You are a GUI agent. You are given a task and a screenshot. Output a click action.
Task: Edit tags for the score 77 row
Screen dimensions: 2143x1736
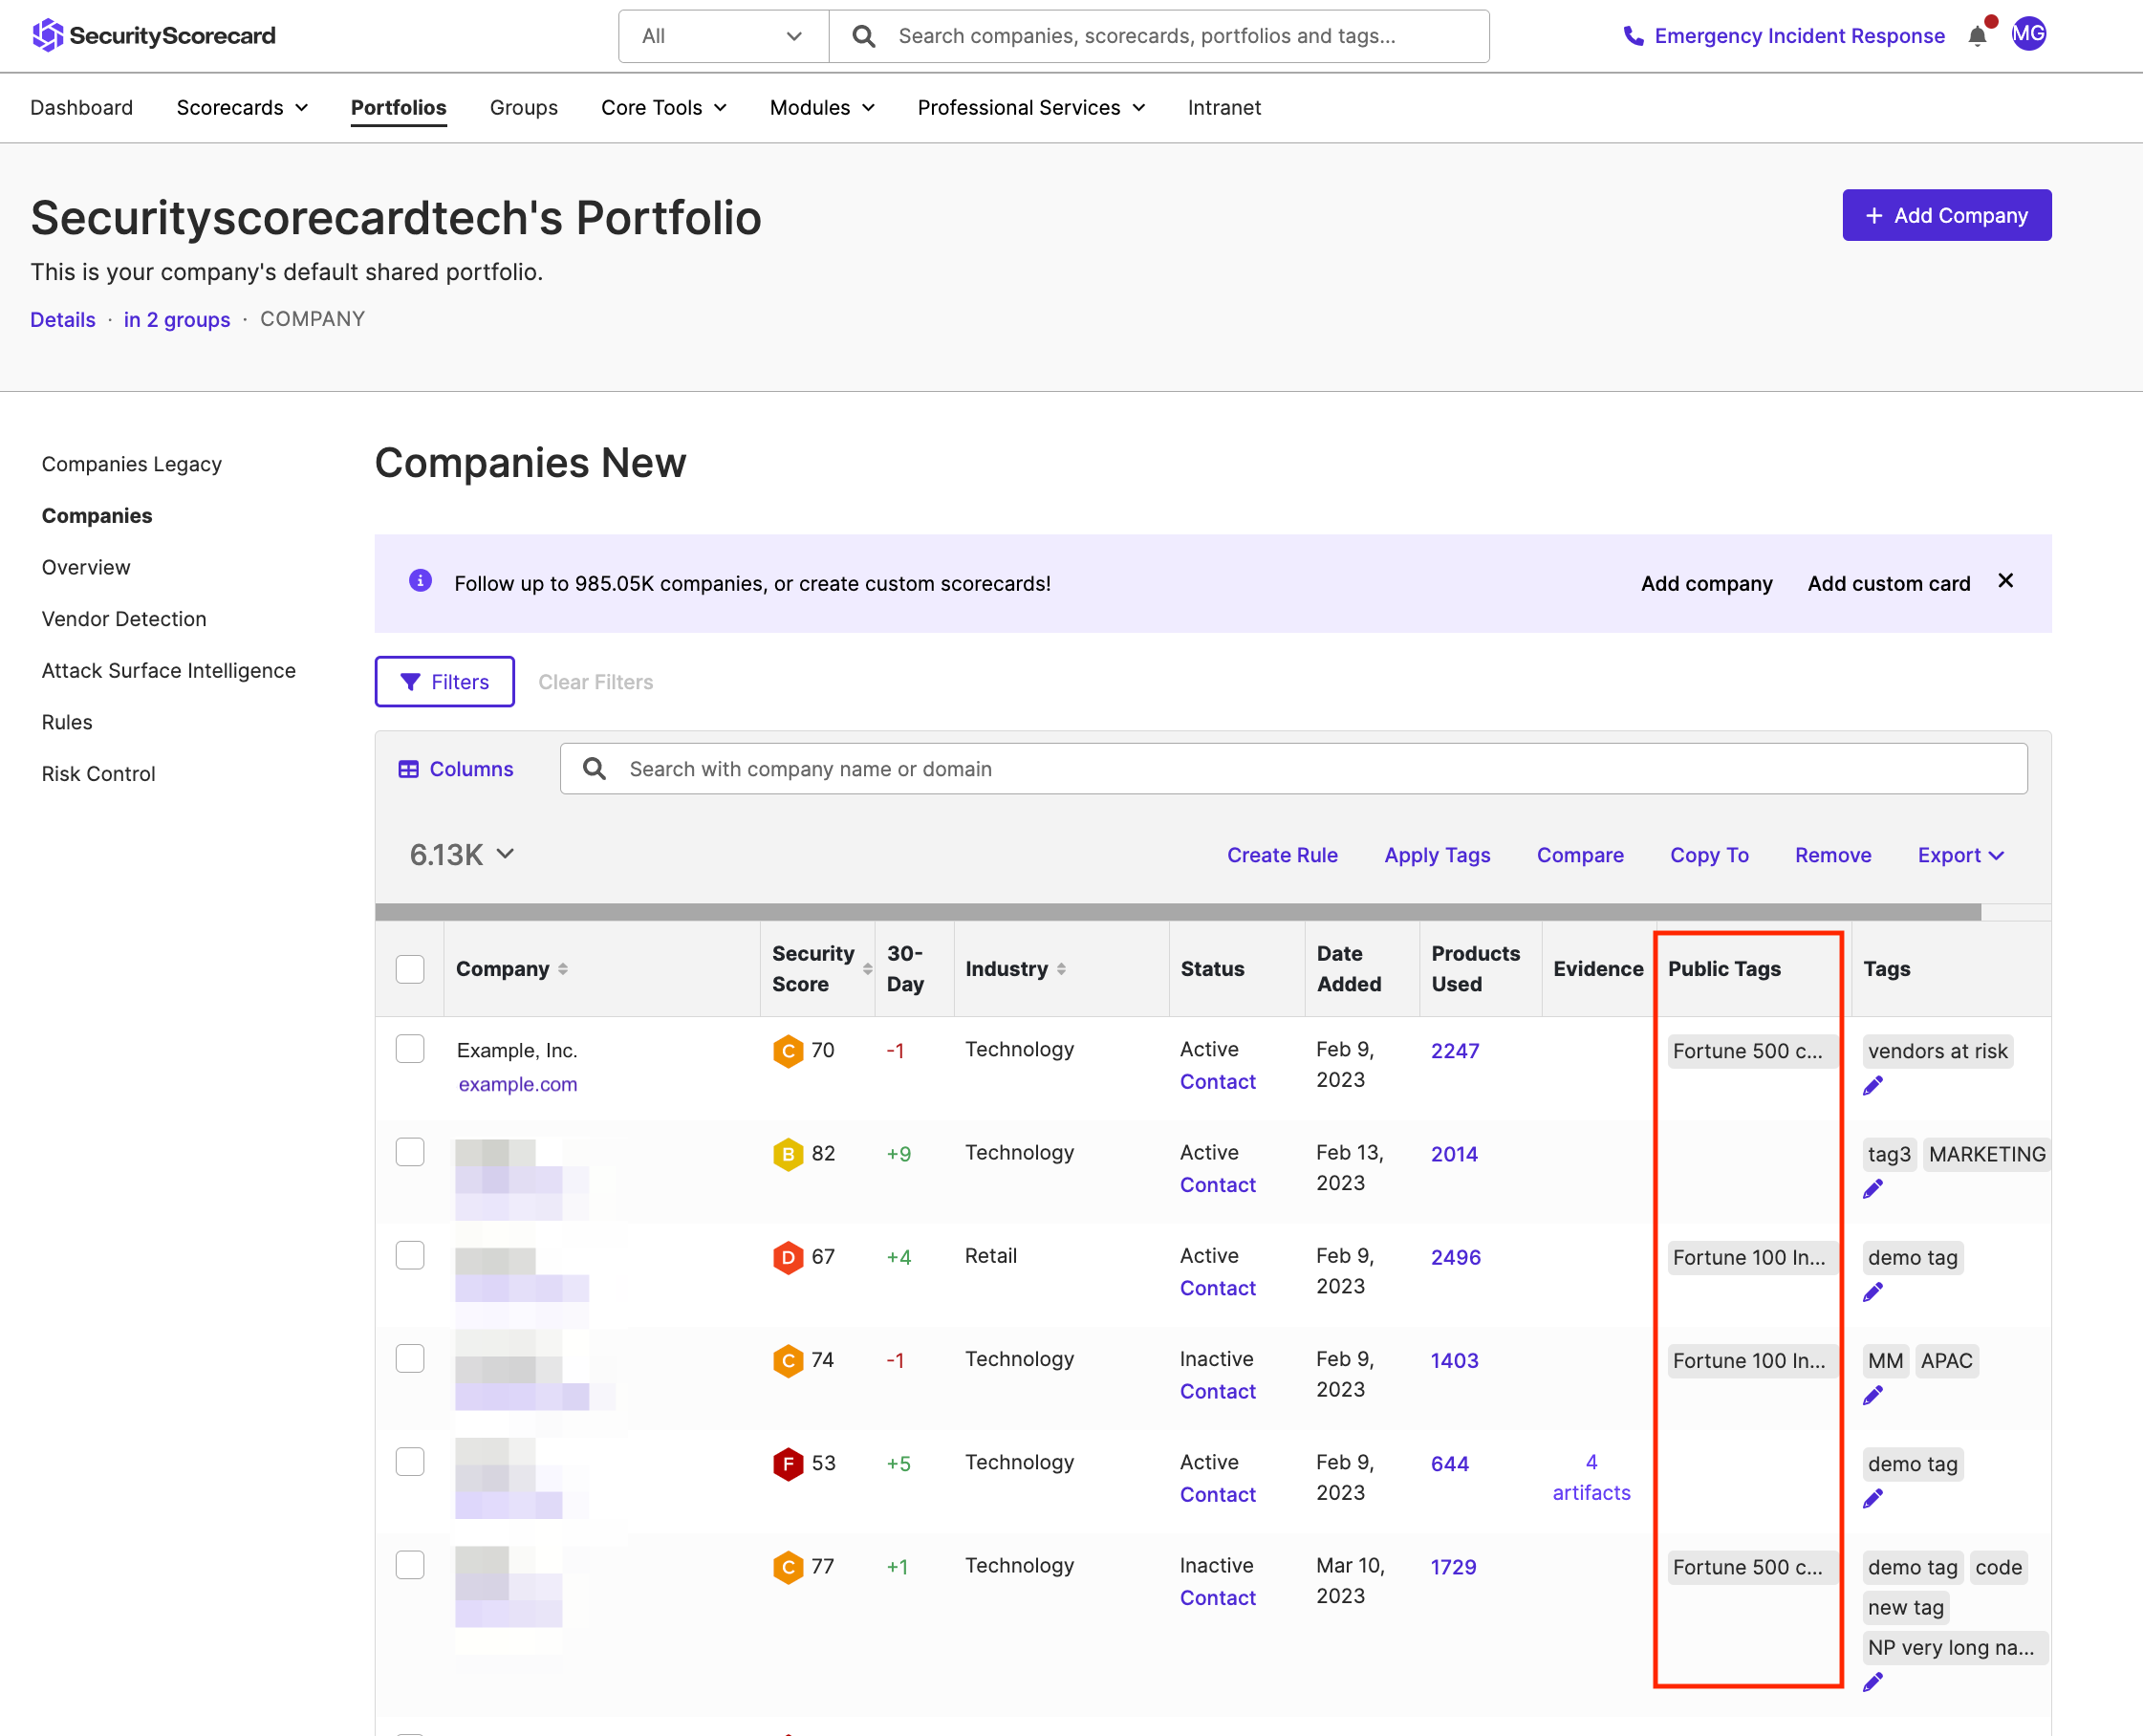1873,1683
